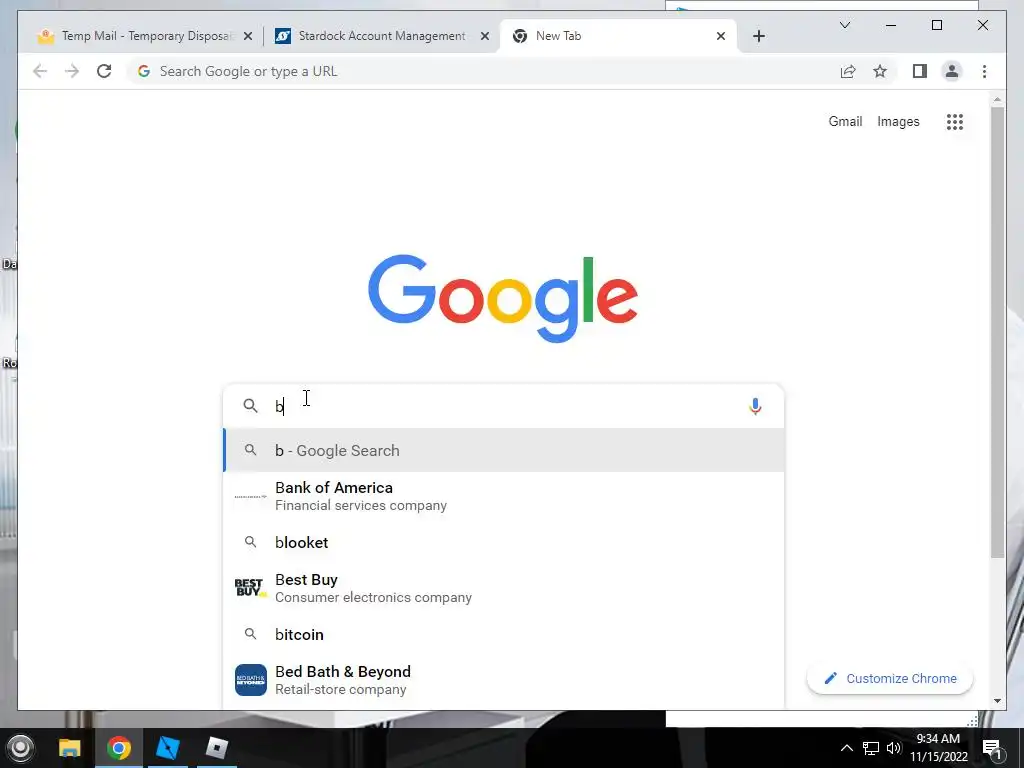Viewport: 1024px width, 768px height.
Task: Open the blue app taskbar icon
Action: click(x=167, y=748)
